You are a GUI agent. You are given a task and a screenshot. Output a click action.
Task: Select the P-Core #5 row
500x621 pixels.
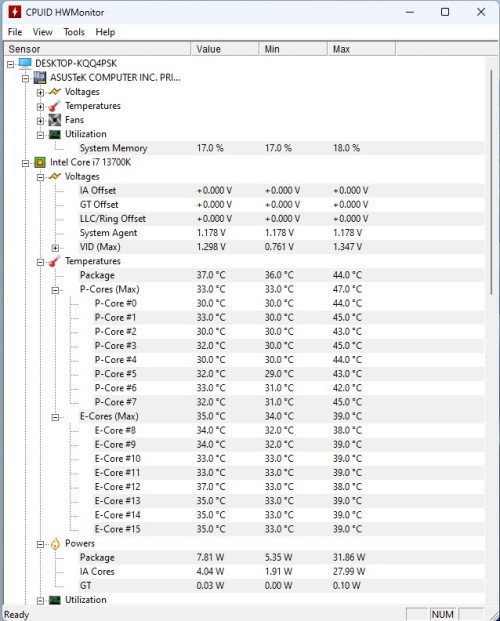point(288,374)
